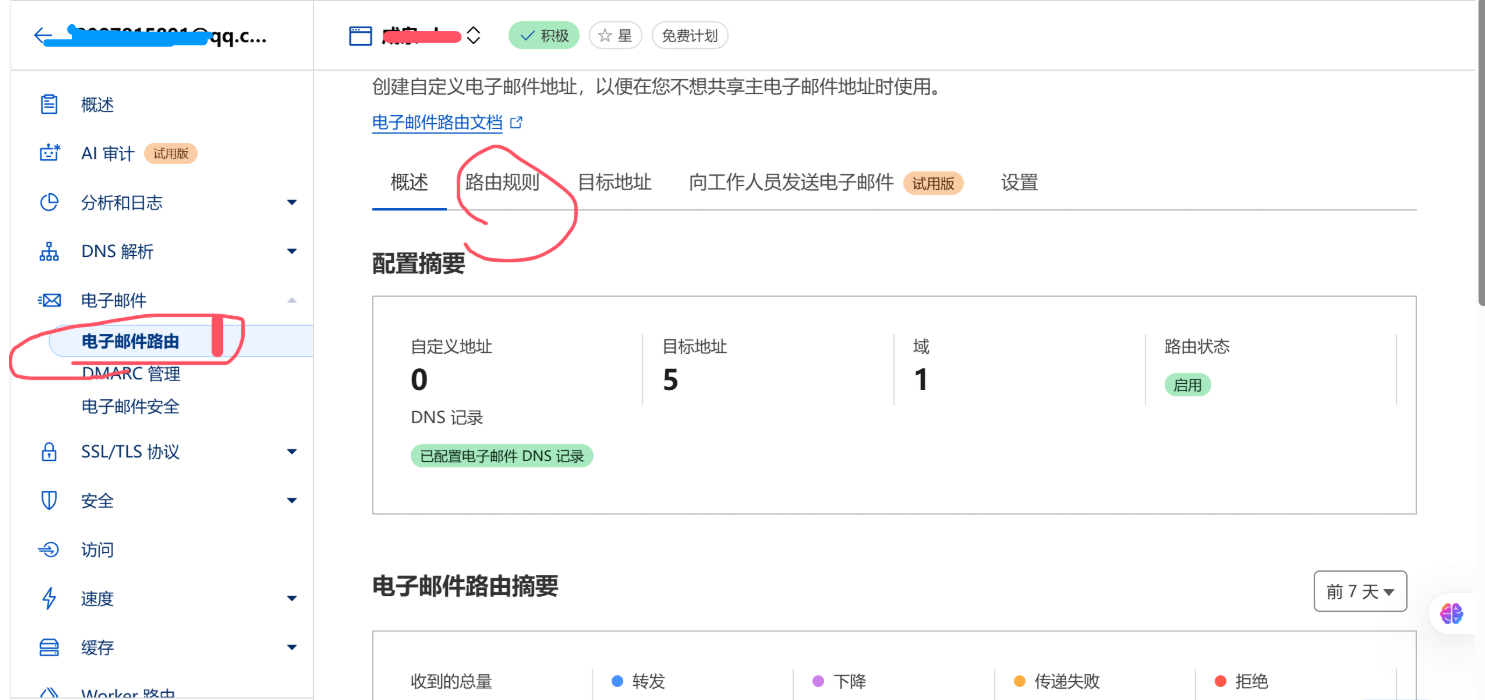
Task: Collapse the 电子邮件 sidebar section
Action: click(292, 301)
